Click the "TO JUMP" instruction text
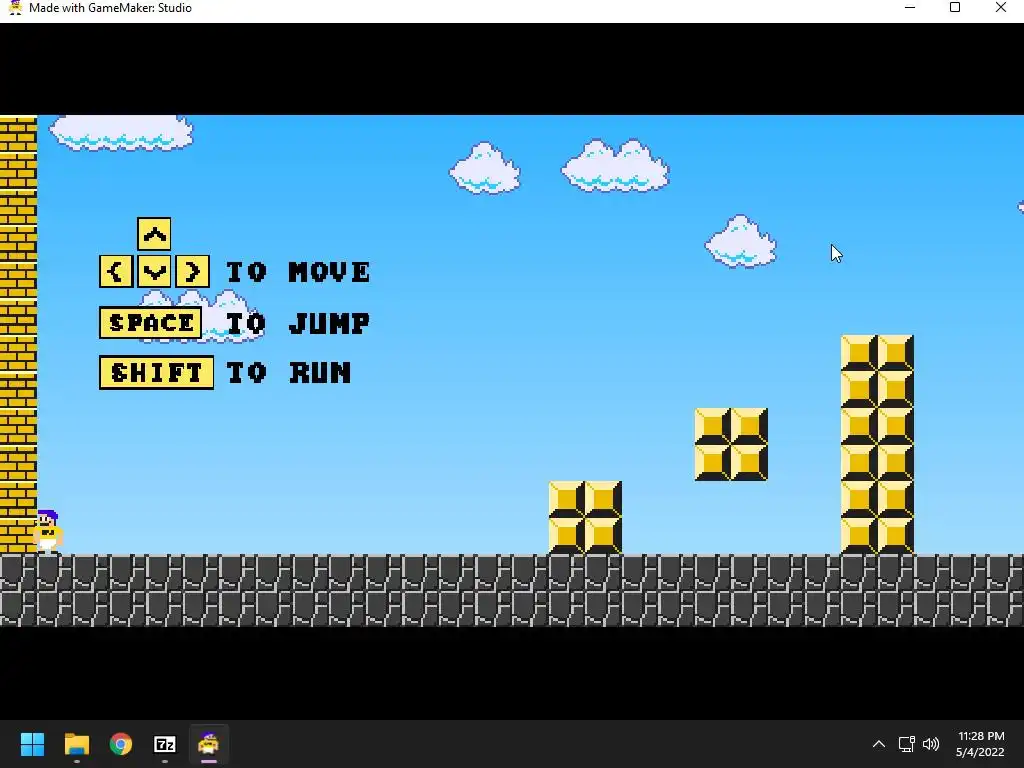1024x768 pixels. pyautogui.click(x=298, y=323)
